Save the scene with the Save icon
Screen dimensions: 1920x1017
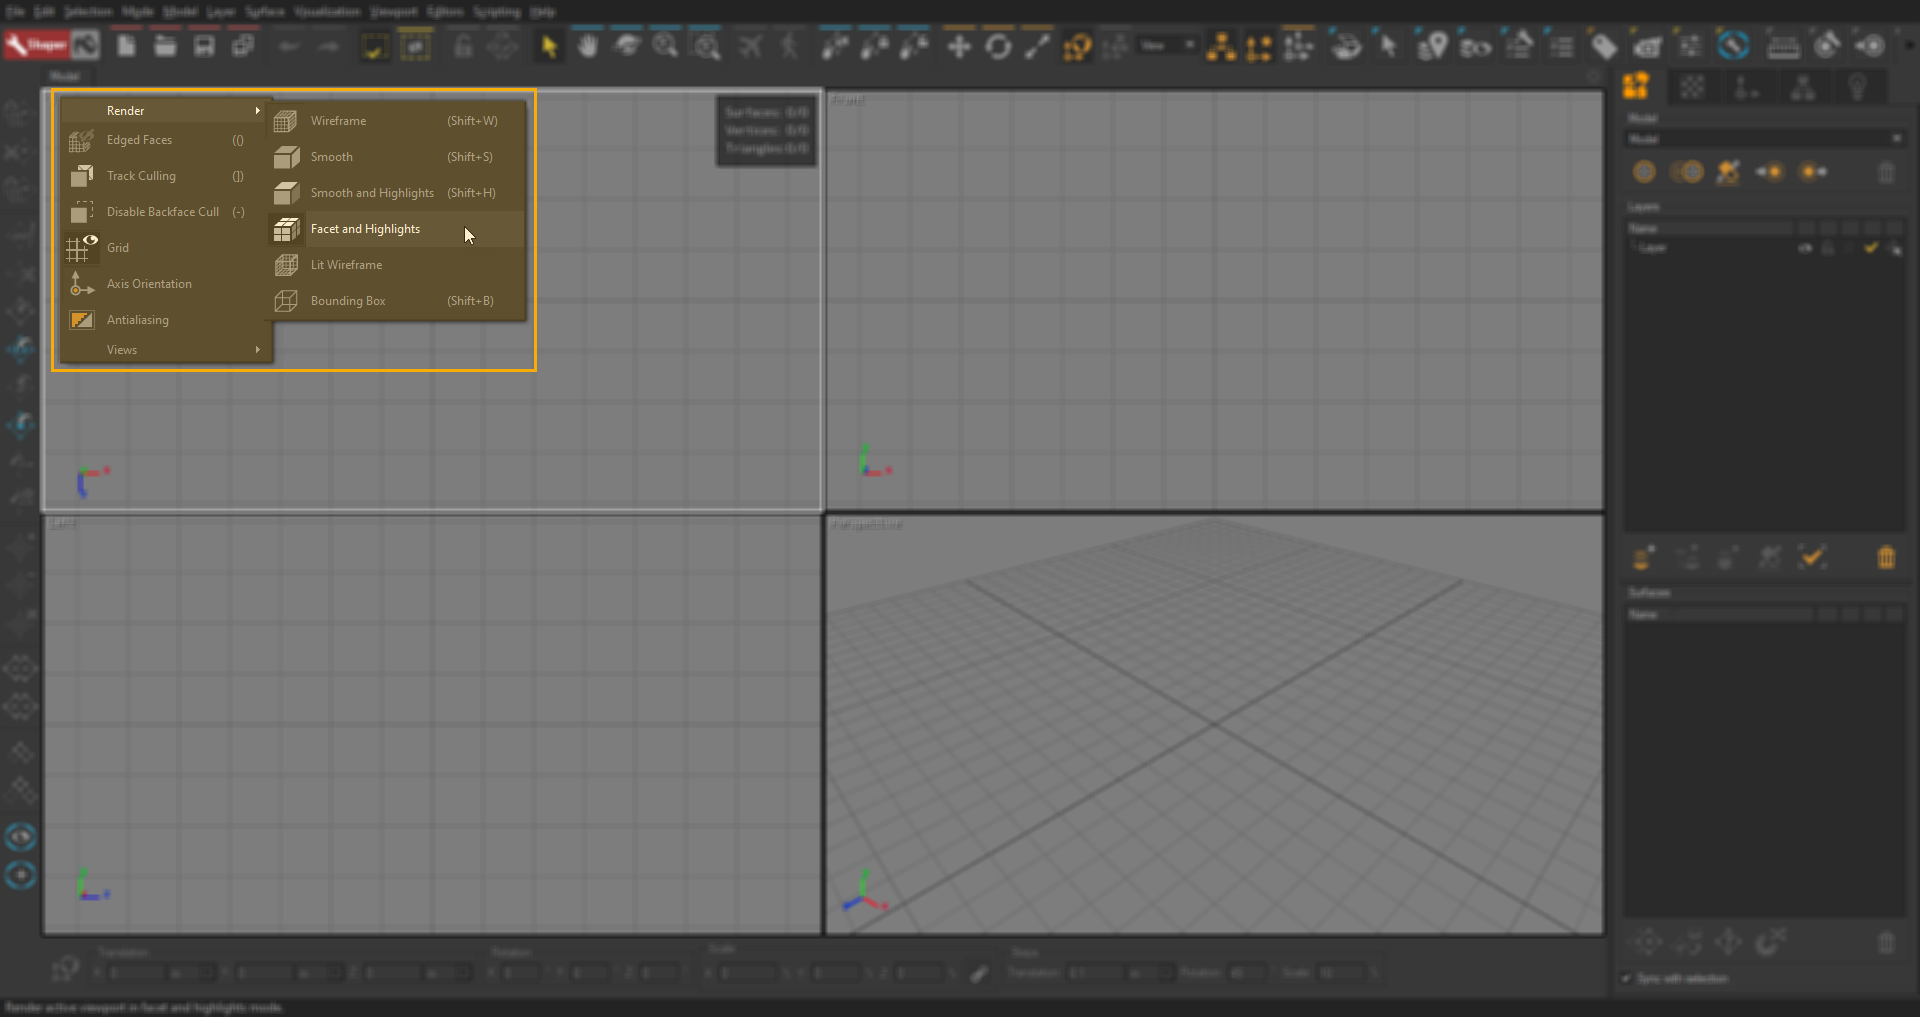pyautogui.click(x=204, y=44)
